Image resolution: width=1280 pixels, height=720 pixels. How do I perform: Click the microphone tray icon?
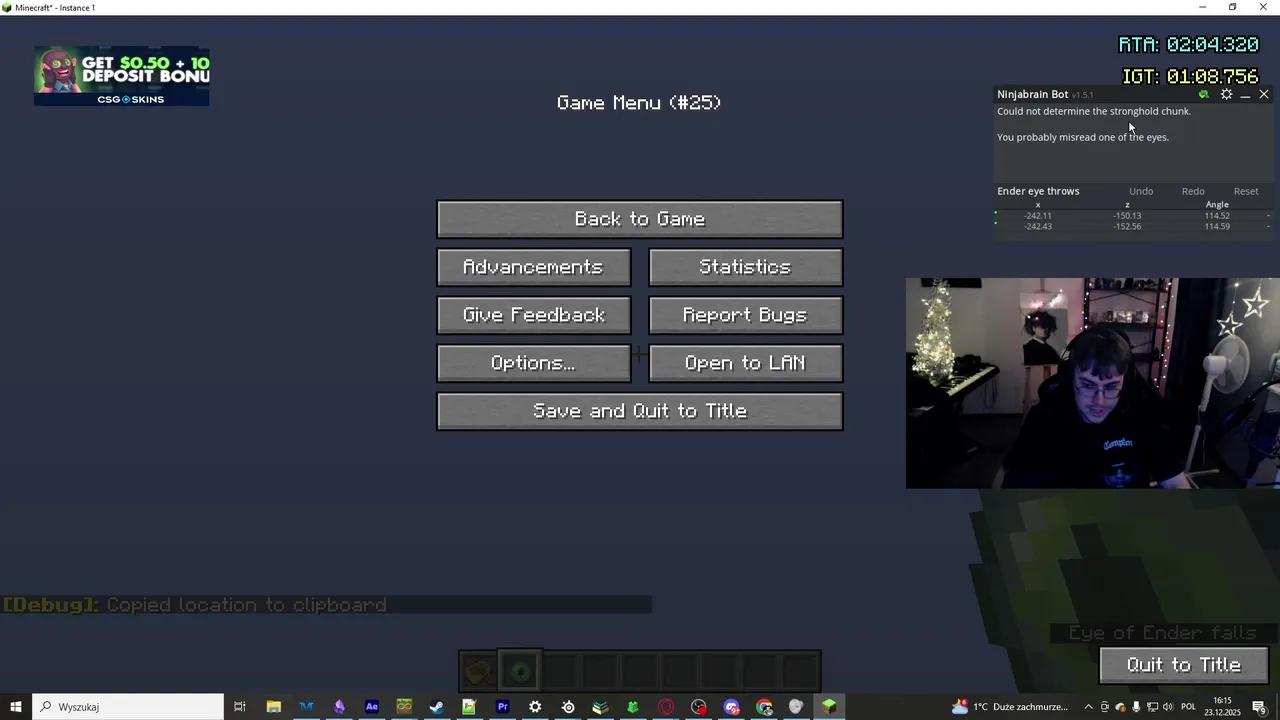coord(1136,707)
